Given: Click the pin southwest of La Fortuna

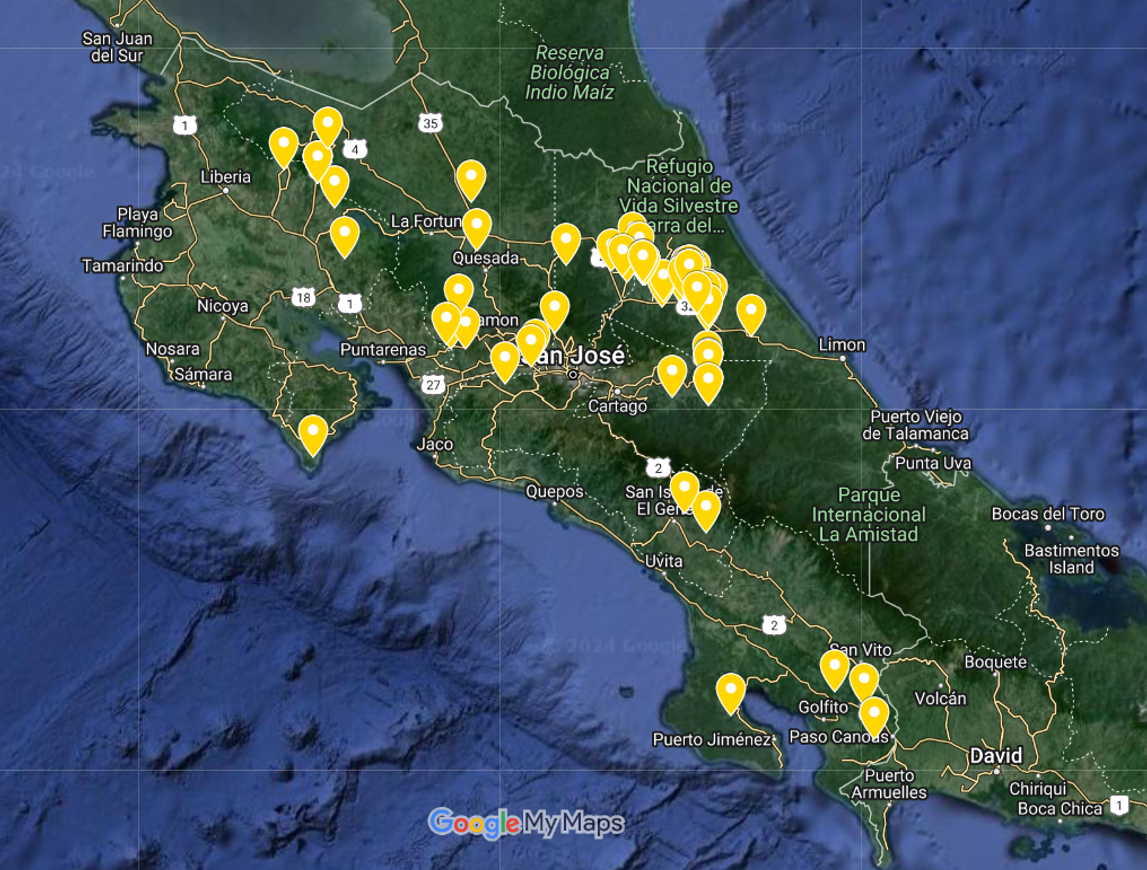Looking at the screenshot, I should [x=344, y=236].
